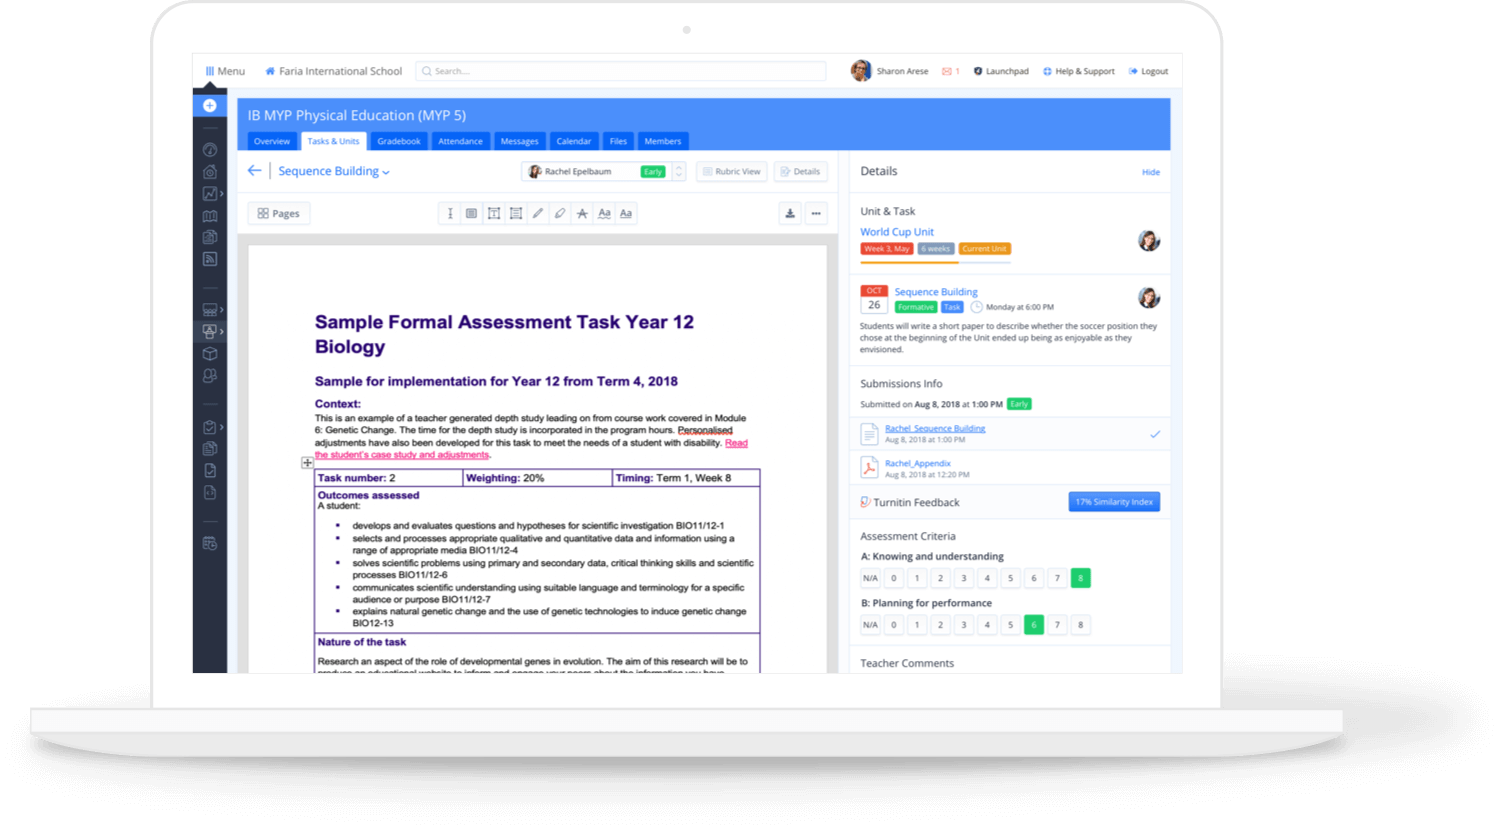Open the Menu toggle at top left

[x=225, y=71]
